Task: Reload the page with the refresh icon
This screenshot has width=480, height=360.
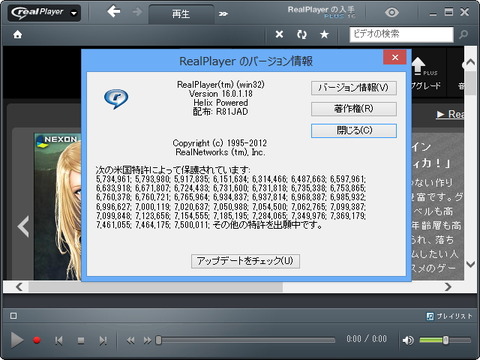Action: (x=302, y=34)
